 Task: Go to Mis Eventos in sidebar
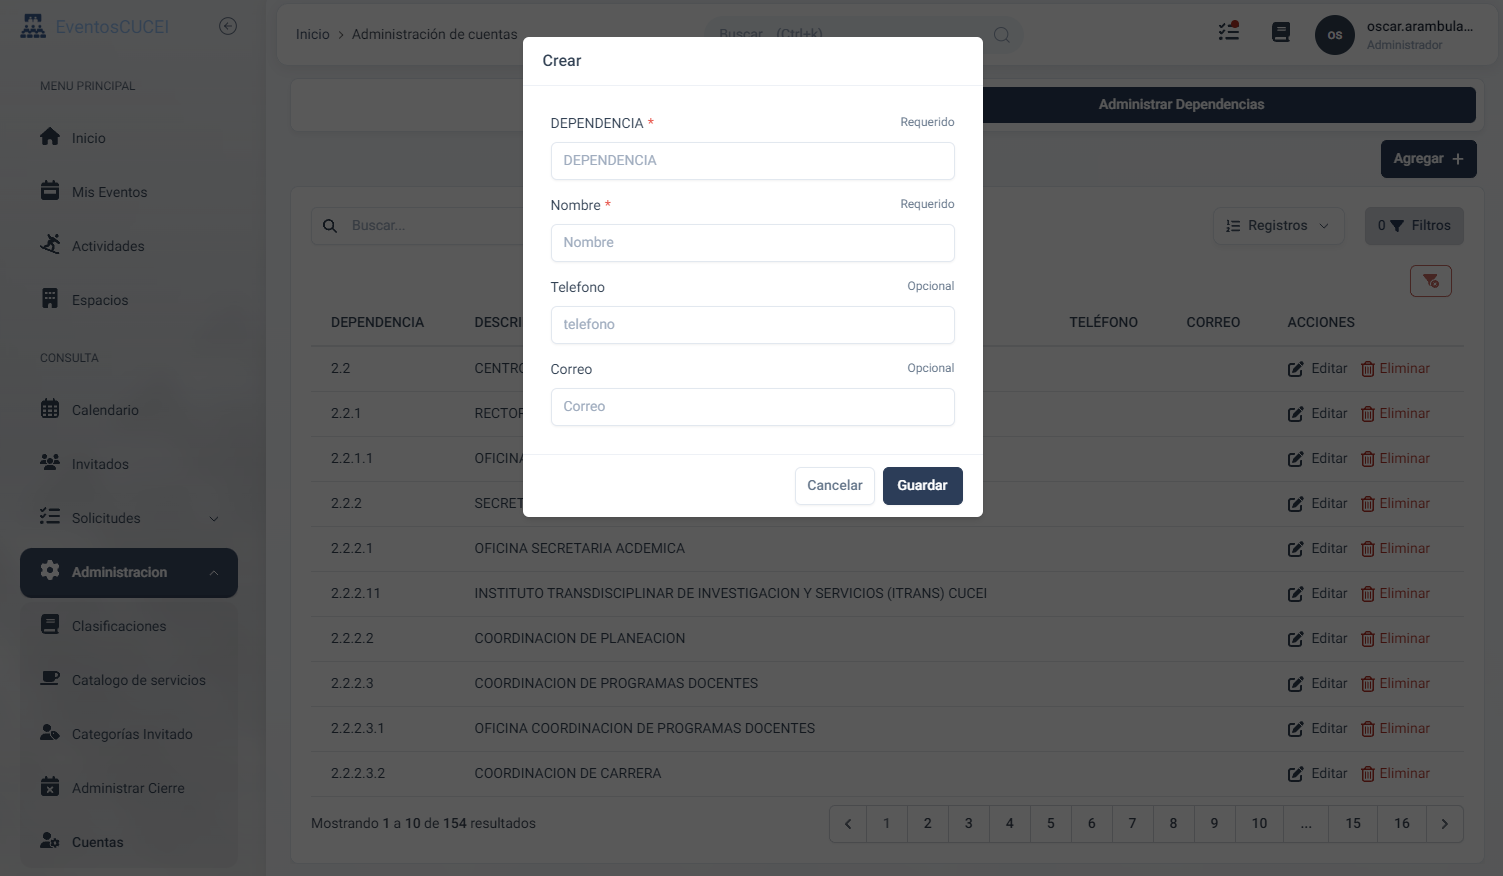109,192
